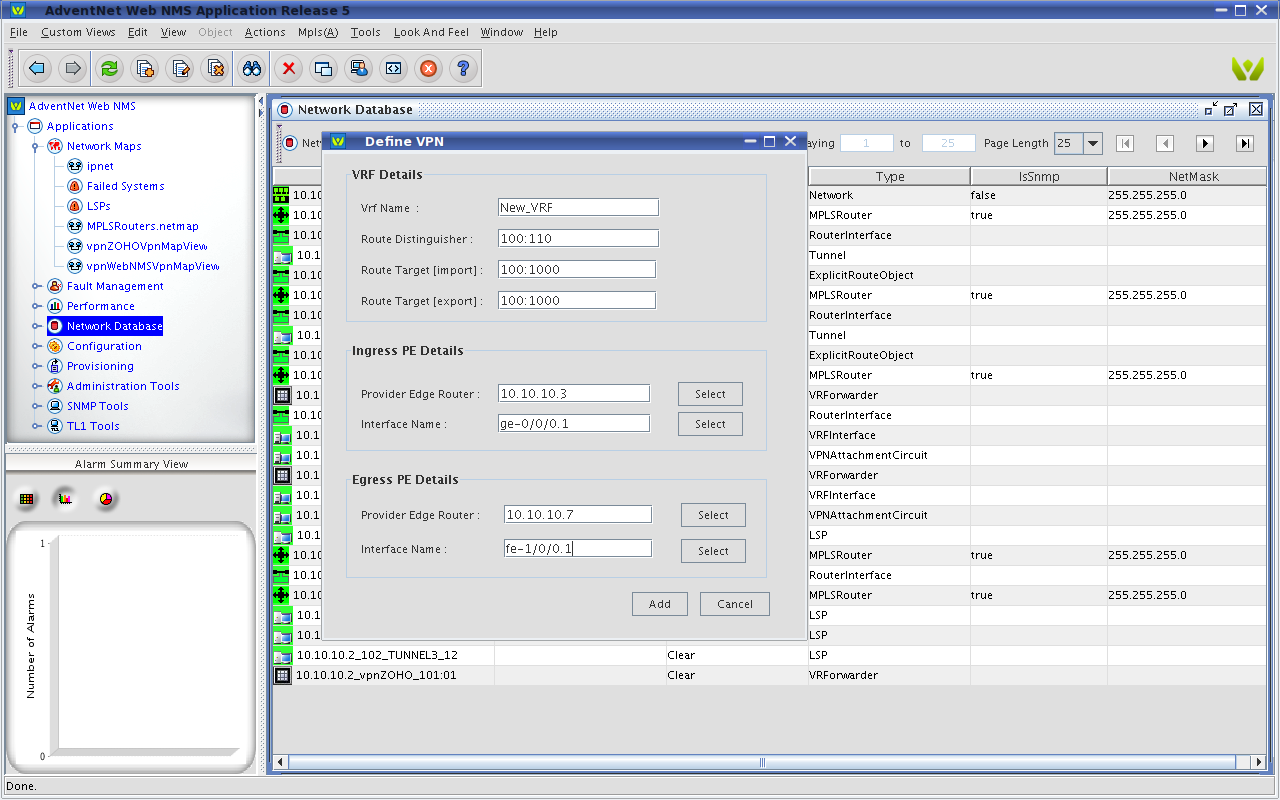Select the ipnet map node

[x=100, y=166]
